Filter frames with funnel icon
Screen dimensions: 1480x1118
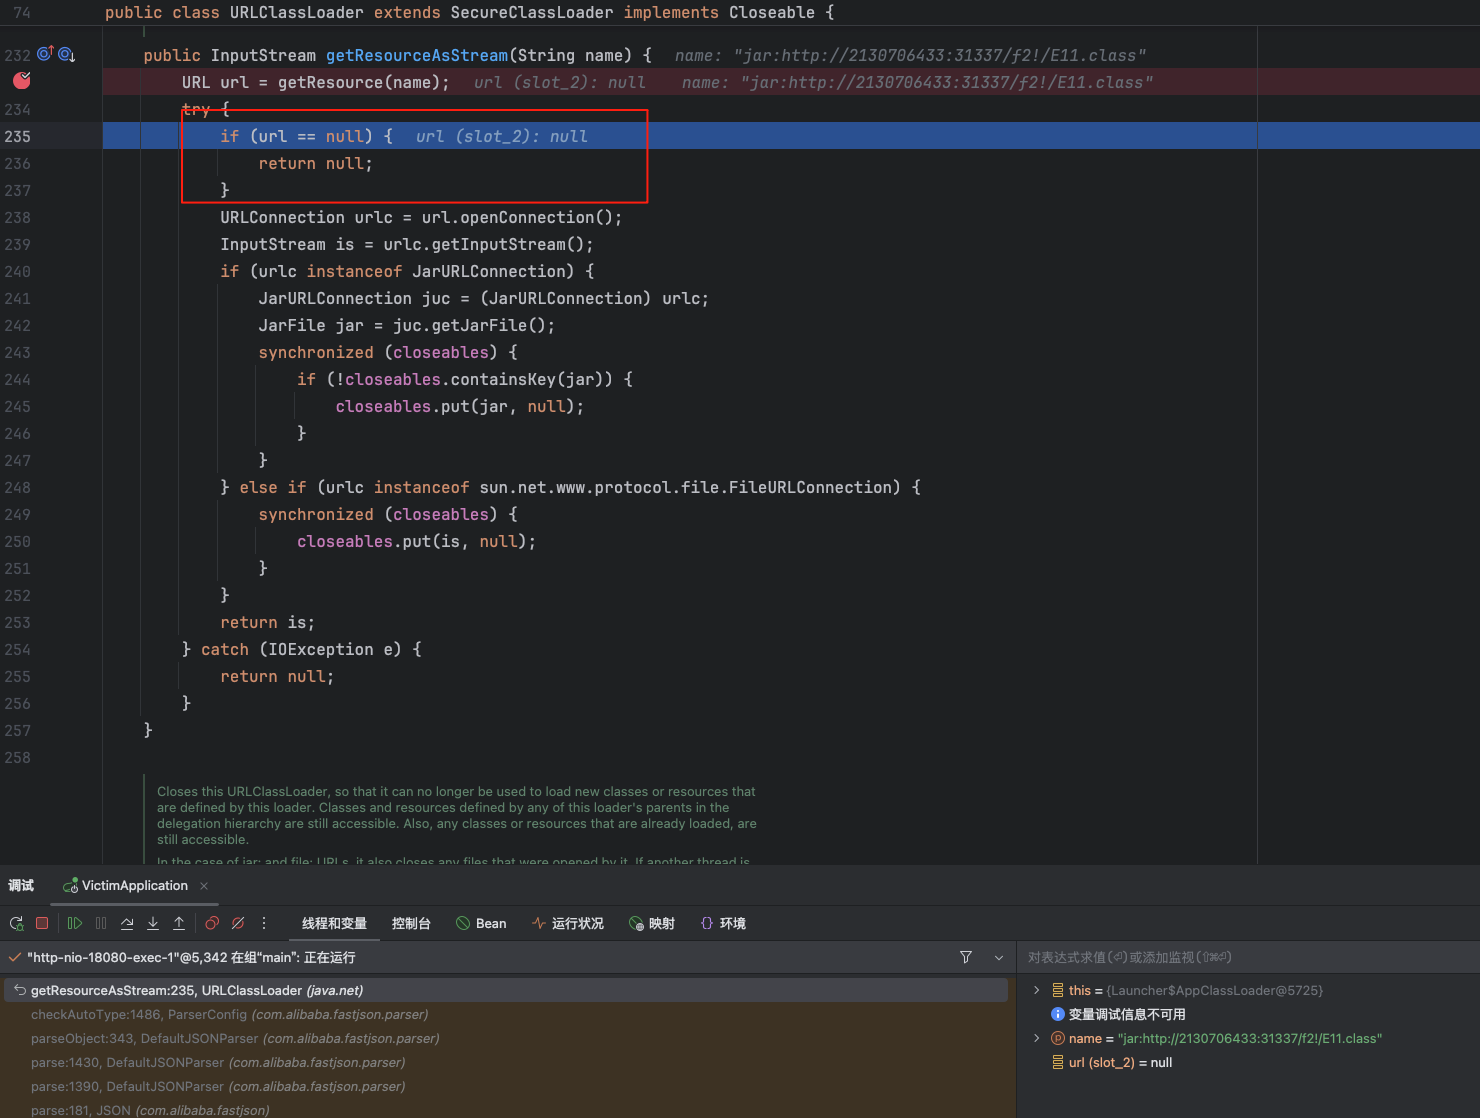(x=966, y=957)
